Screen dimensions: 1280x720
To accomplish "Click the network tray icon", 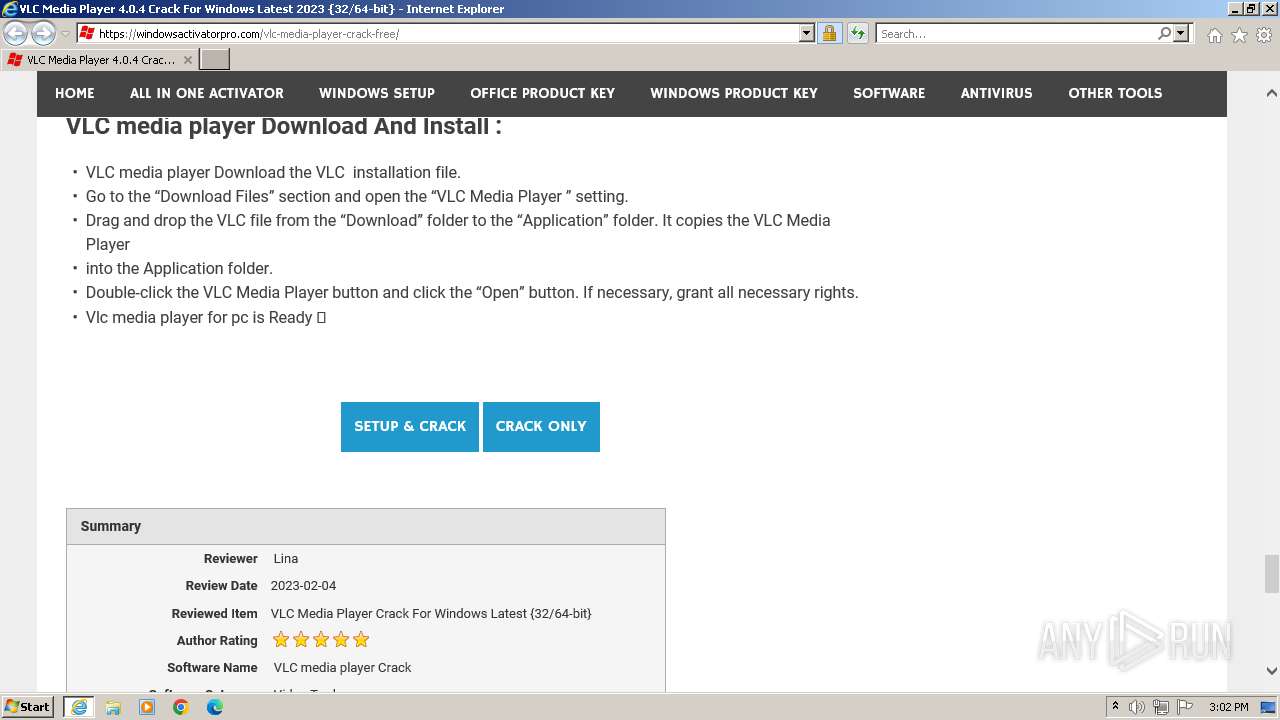I will click(1161, 707).
